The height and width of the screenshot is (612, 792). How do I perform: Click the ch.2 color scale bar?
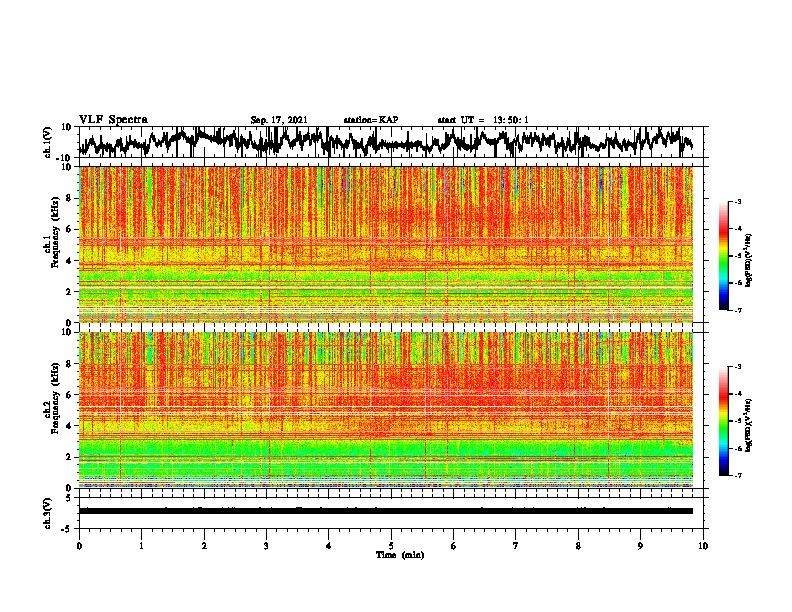pos(724,421)
